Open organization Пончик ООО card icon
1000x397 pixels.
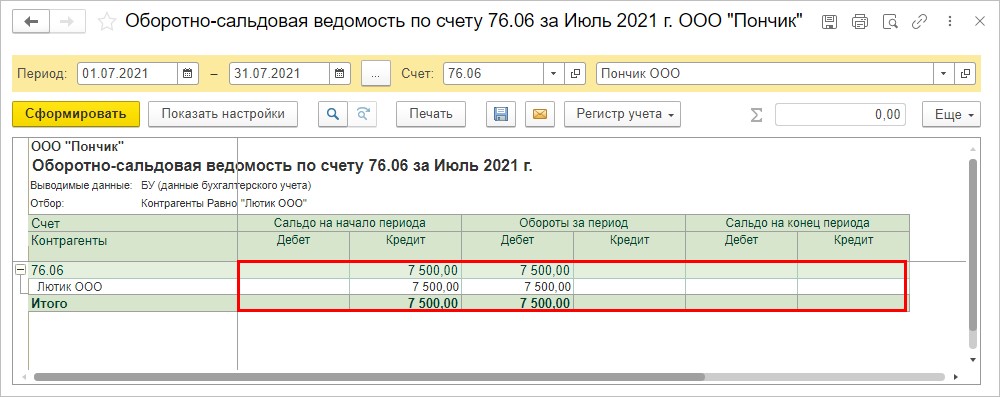(965, 73)
